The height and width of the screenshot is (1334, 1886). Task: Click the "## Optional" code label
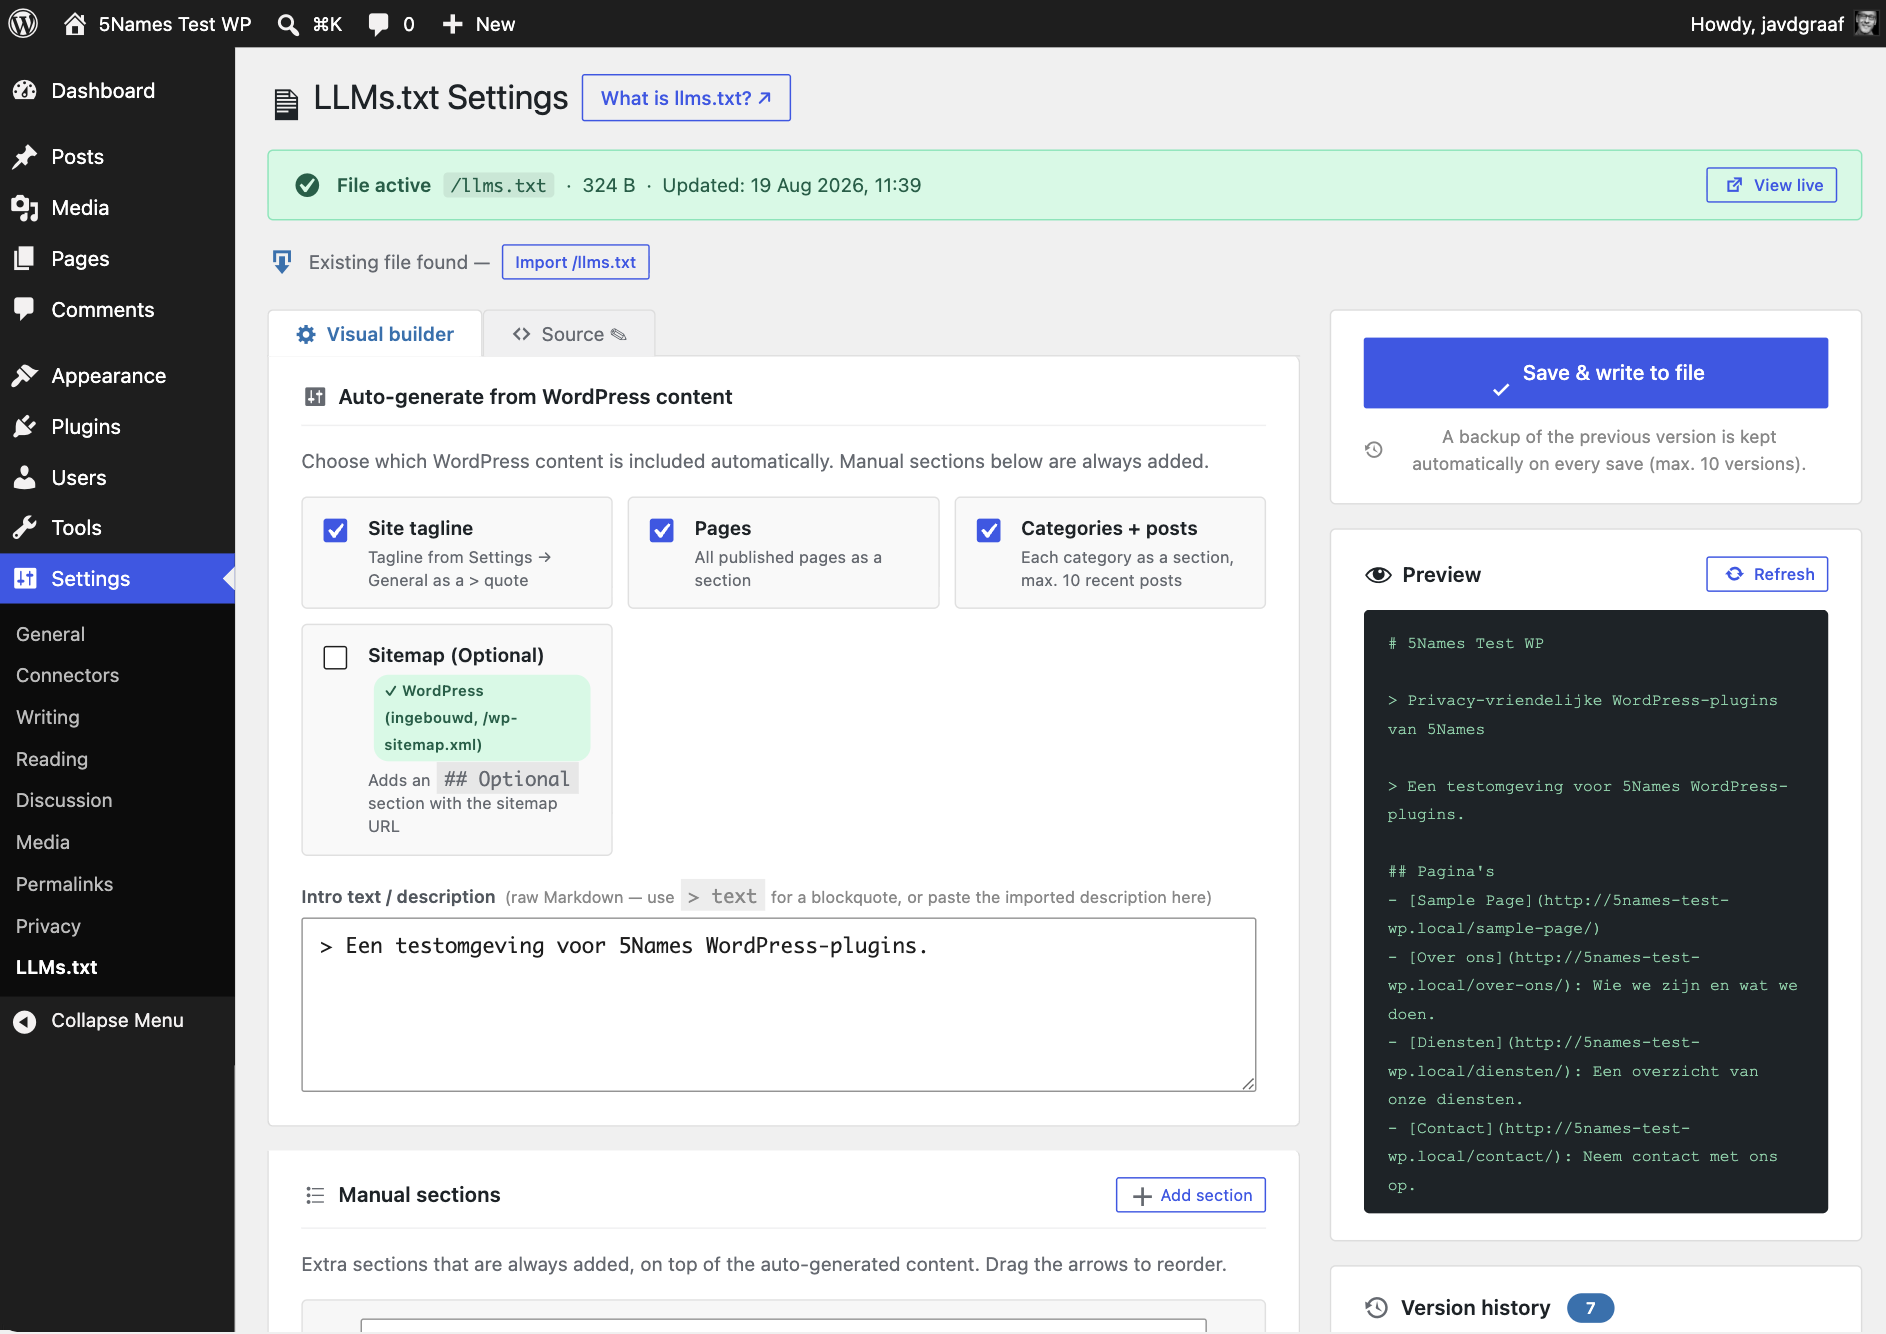coord(507,779)
